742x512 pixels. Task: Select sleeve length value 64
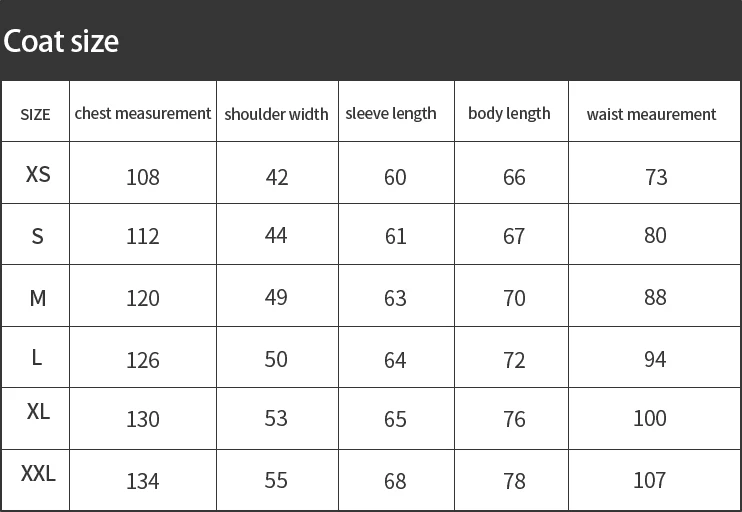(395, 359)
